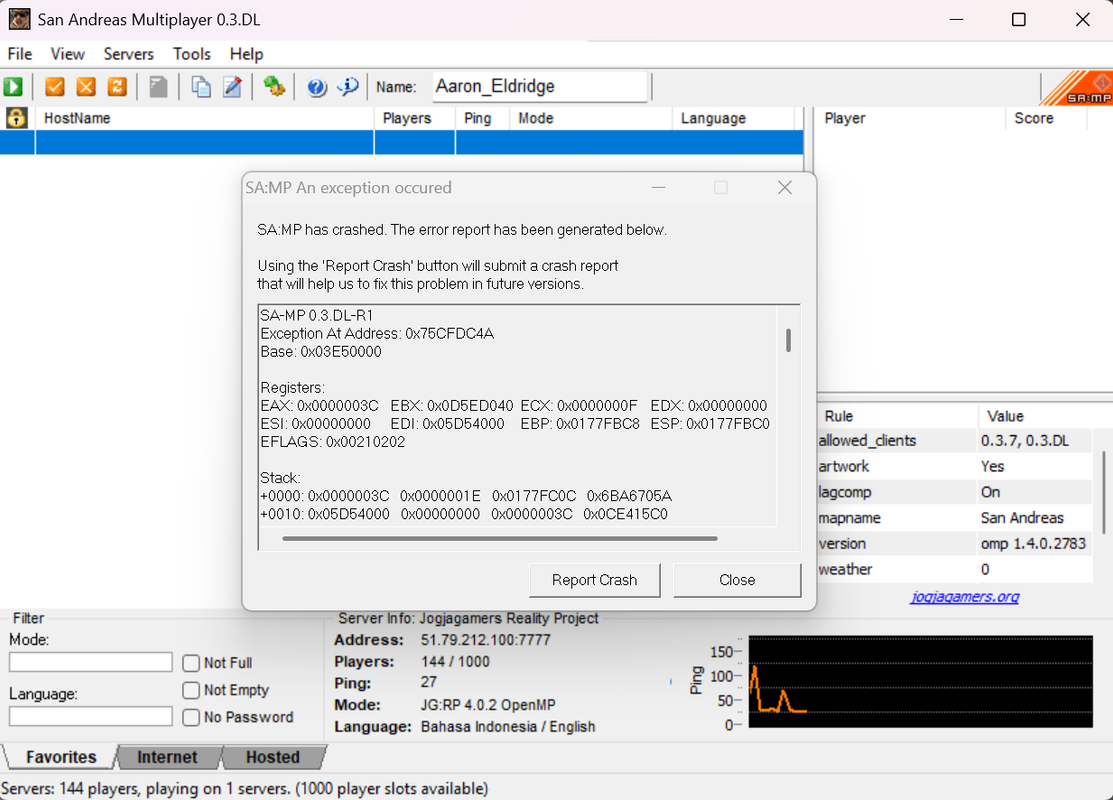Select the version rule row
Image resolution: width=1113 pixels, height=800 pixels.
pos(955,543)
